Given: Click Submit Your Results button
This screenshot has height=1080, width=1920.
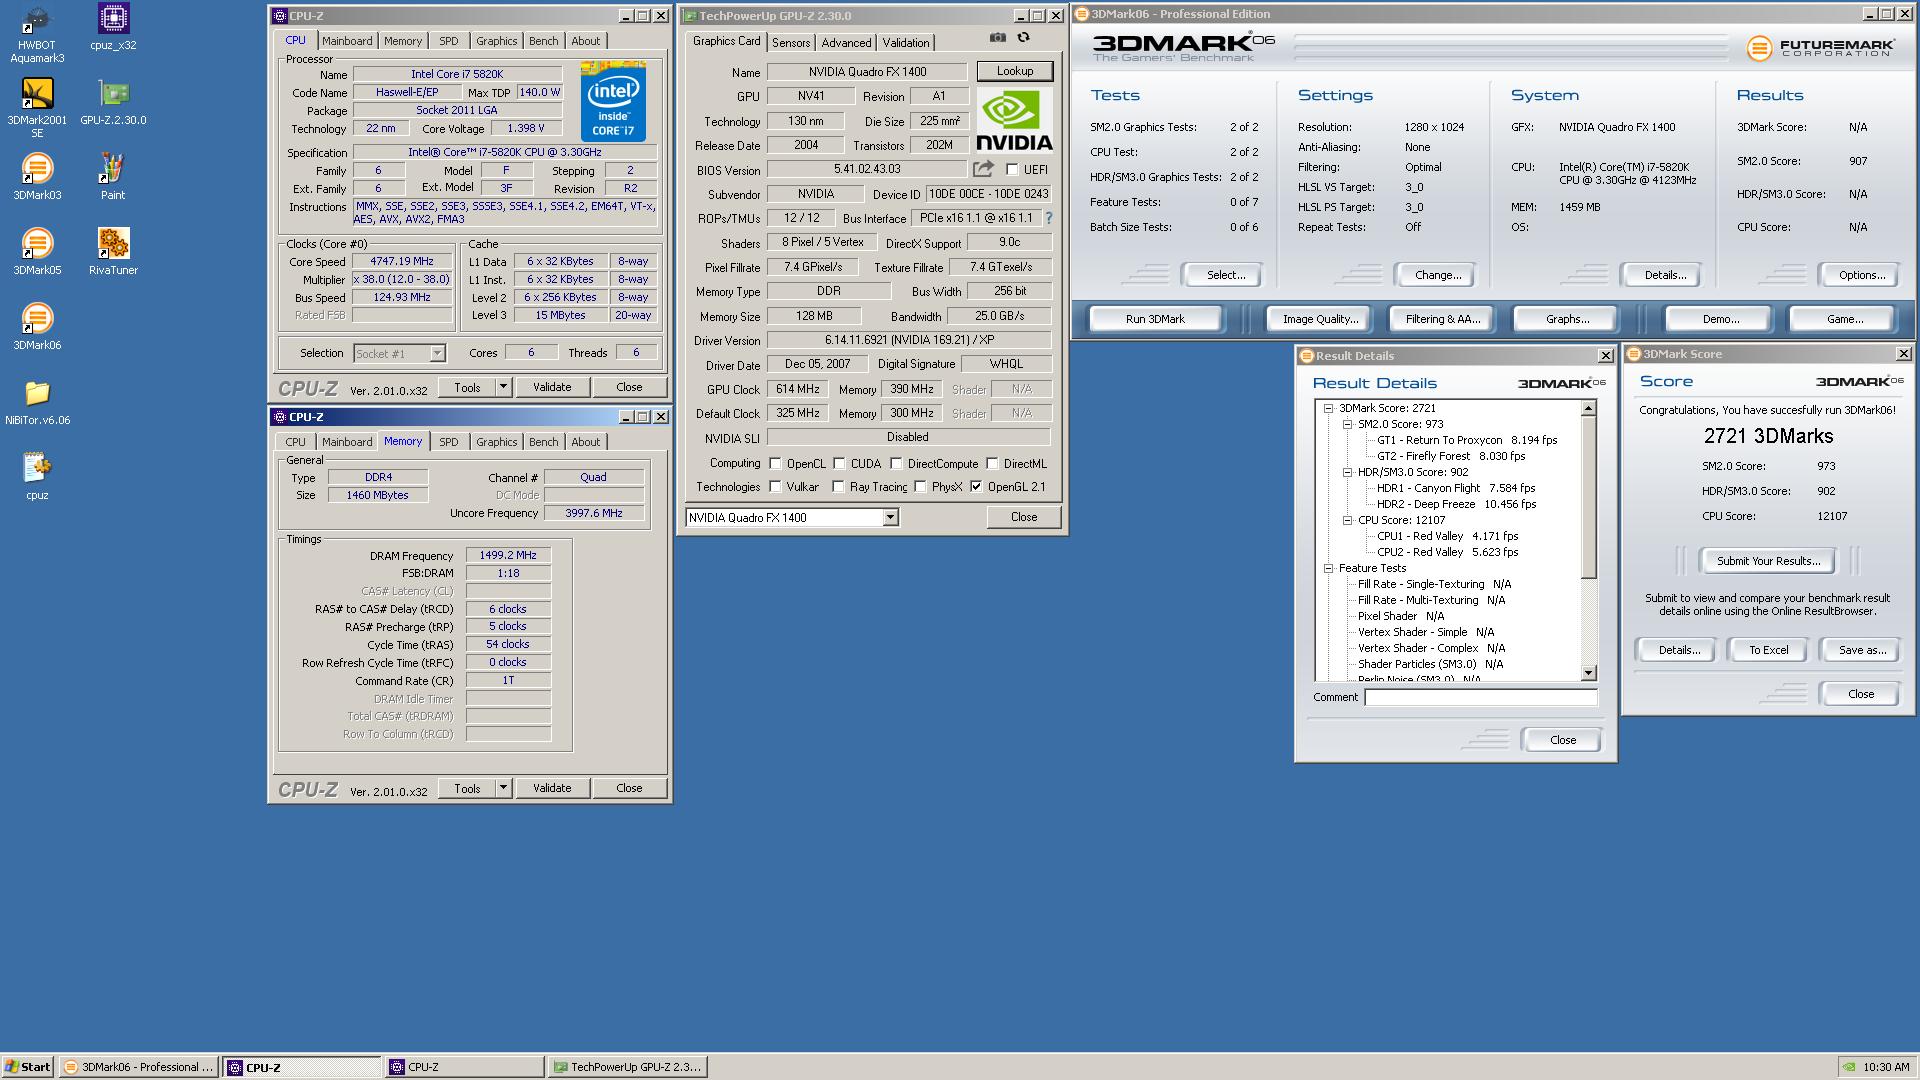Looking at the screenshot, I should click(1768, 561).
